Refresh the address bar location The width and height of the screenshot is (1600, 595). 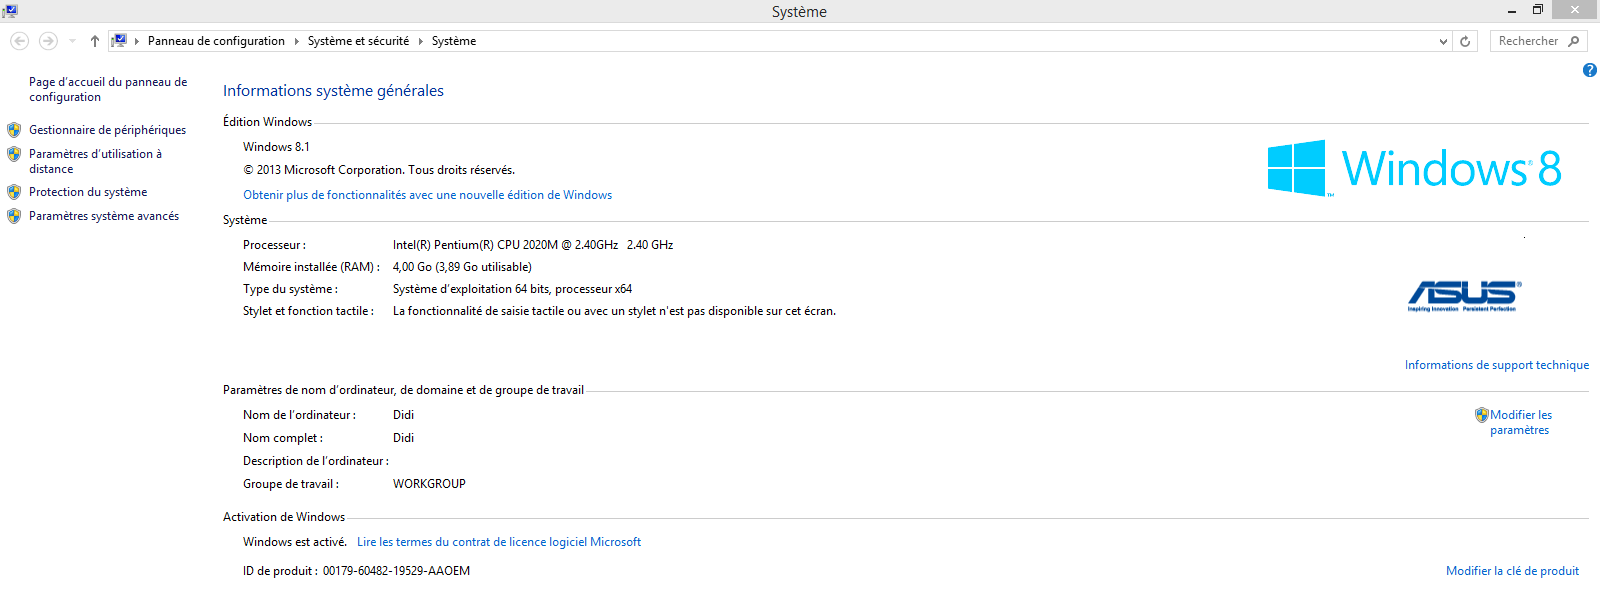pyautogui.click(x=1465, y=41)
